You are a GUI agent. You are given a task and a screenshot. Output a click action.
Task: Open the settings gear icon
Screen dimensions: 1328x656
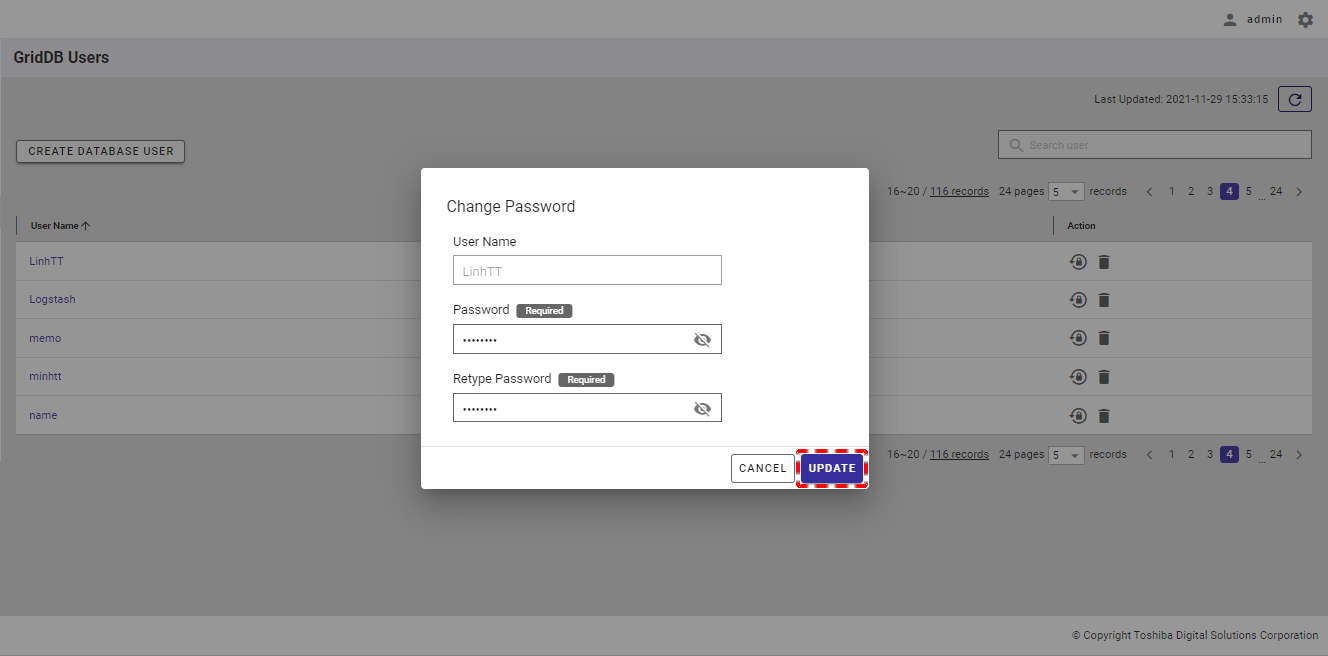coord(1305,20)
